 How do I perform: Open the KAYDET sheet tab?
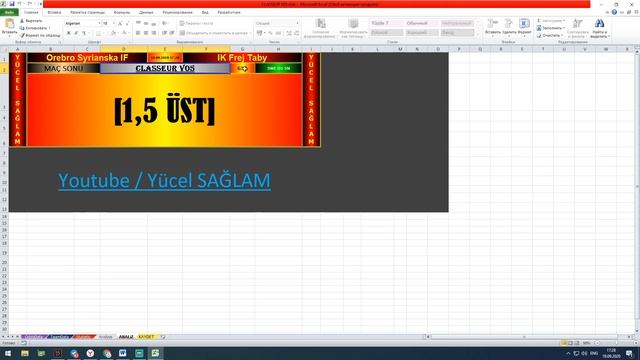(x=146, y=337)
